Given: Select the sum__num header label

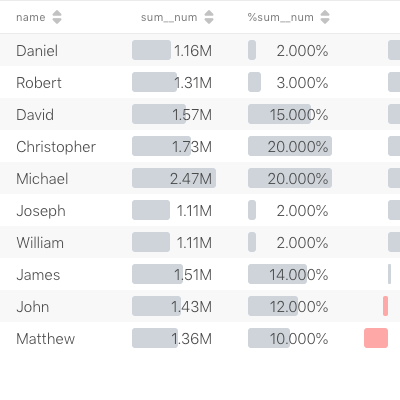Looking at the screenshot, I should pos(169,17).
